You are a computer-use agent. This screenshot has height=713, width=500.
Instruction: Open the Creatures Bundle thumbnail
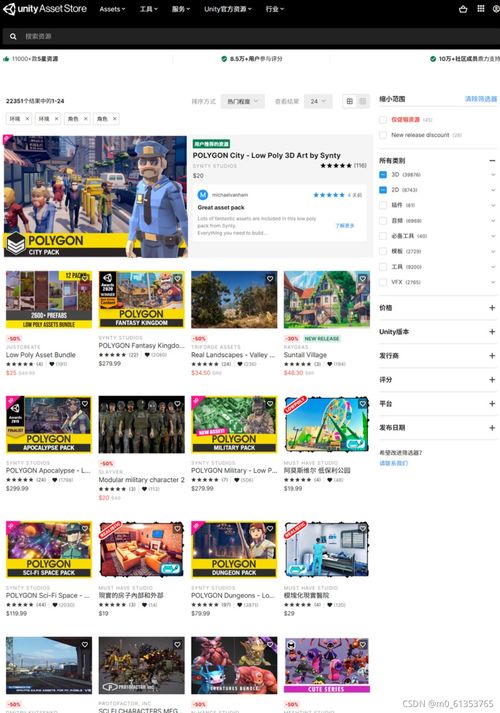234,665
